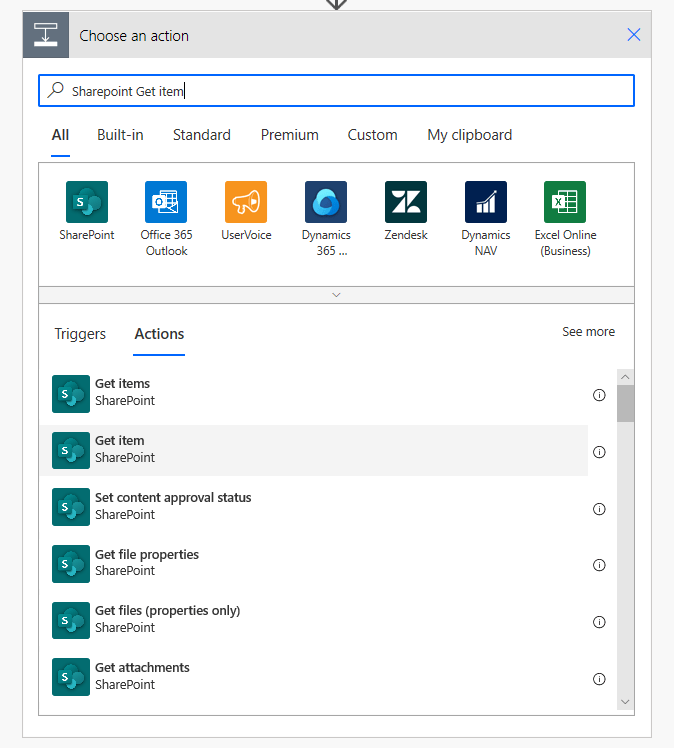Switch to the Built-in tab

pos(120,135)
